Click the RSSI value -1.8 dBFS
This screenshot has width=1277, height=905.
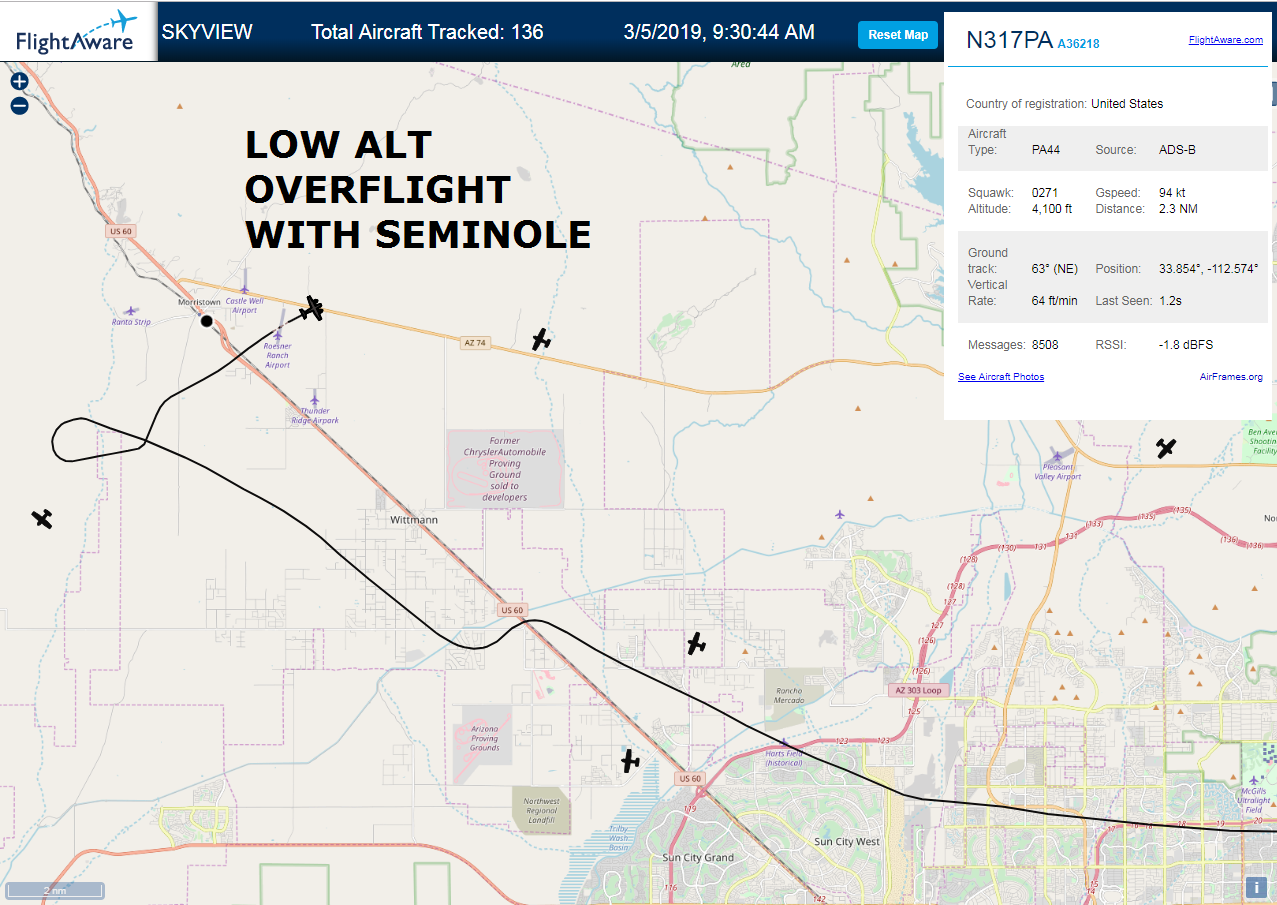pos(1185,345)
